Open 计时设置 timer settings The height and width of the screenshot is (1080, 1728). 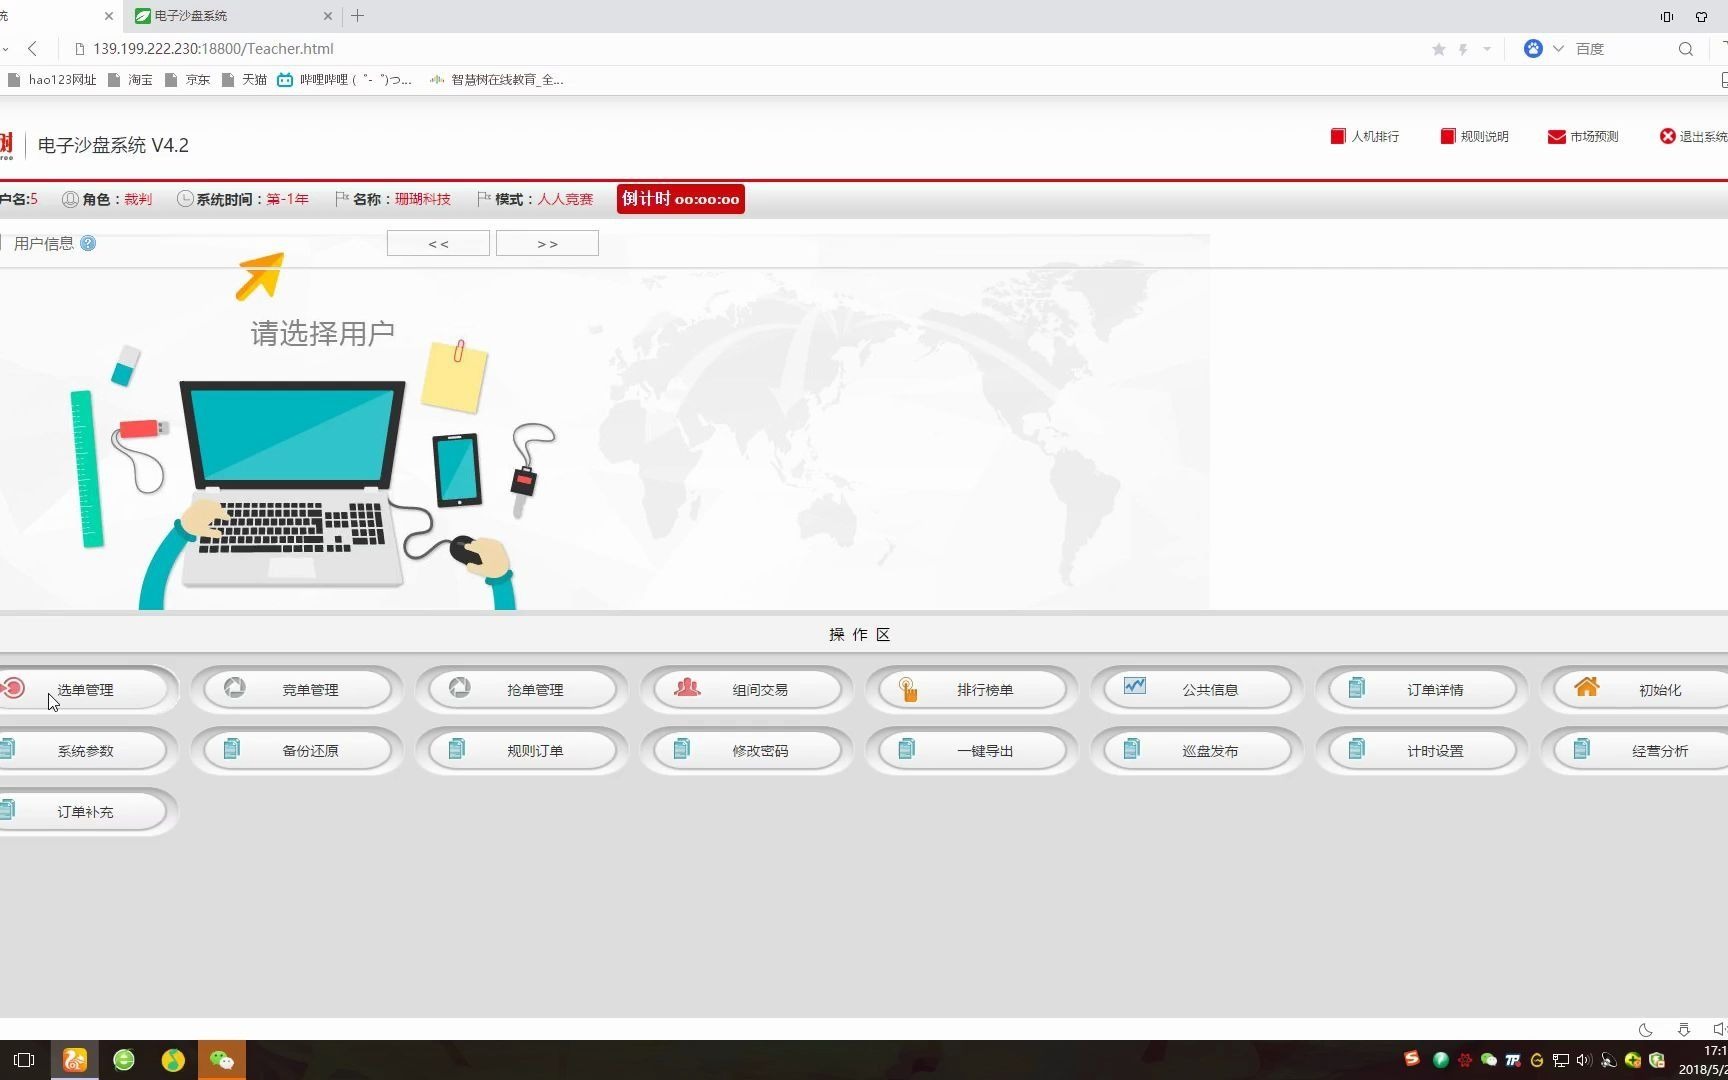1422,751
